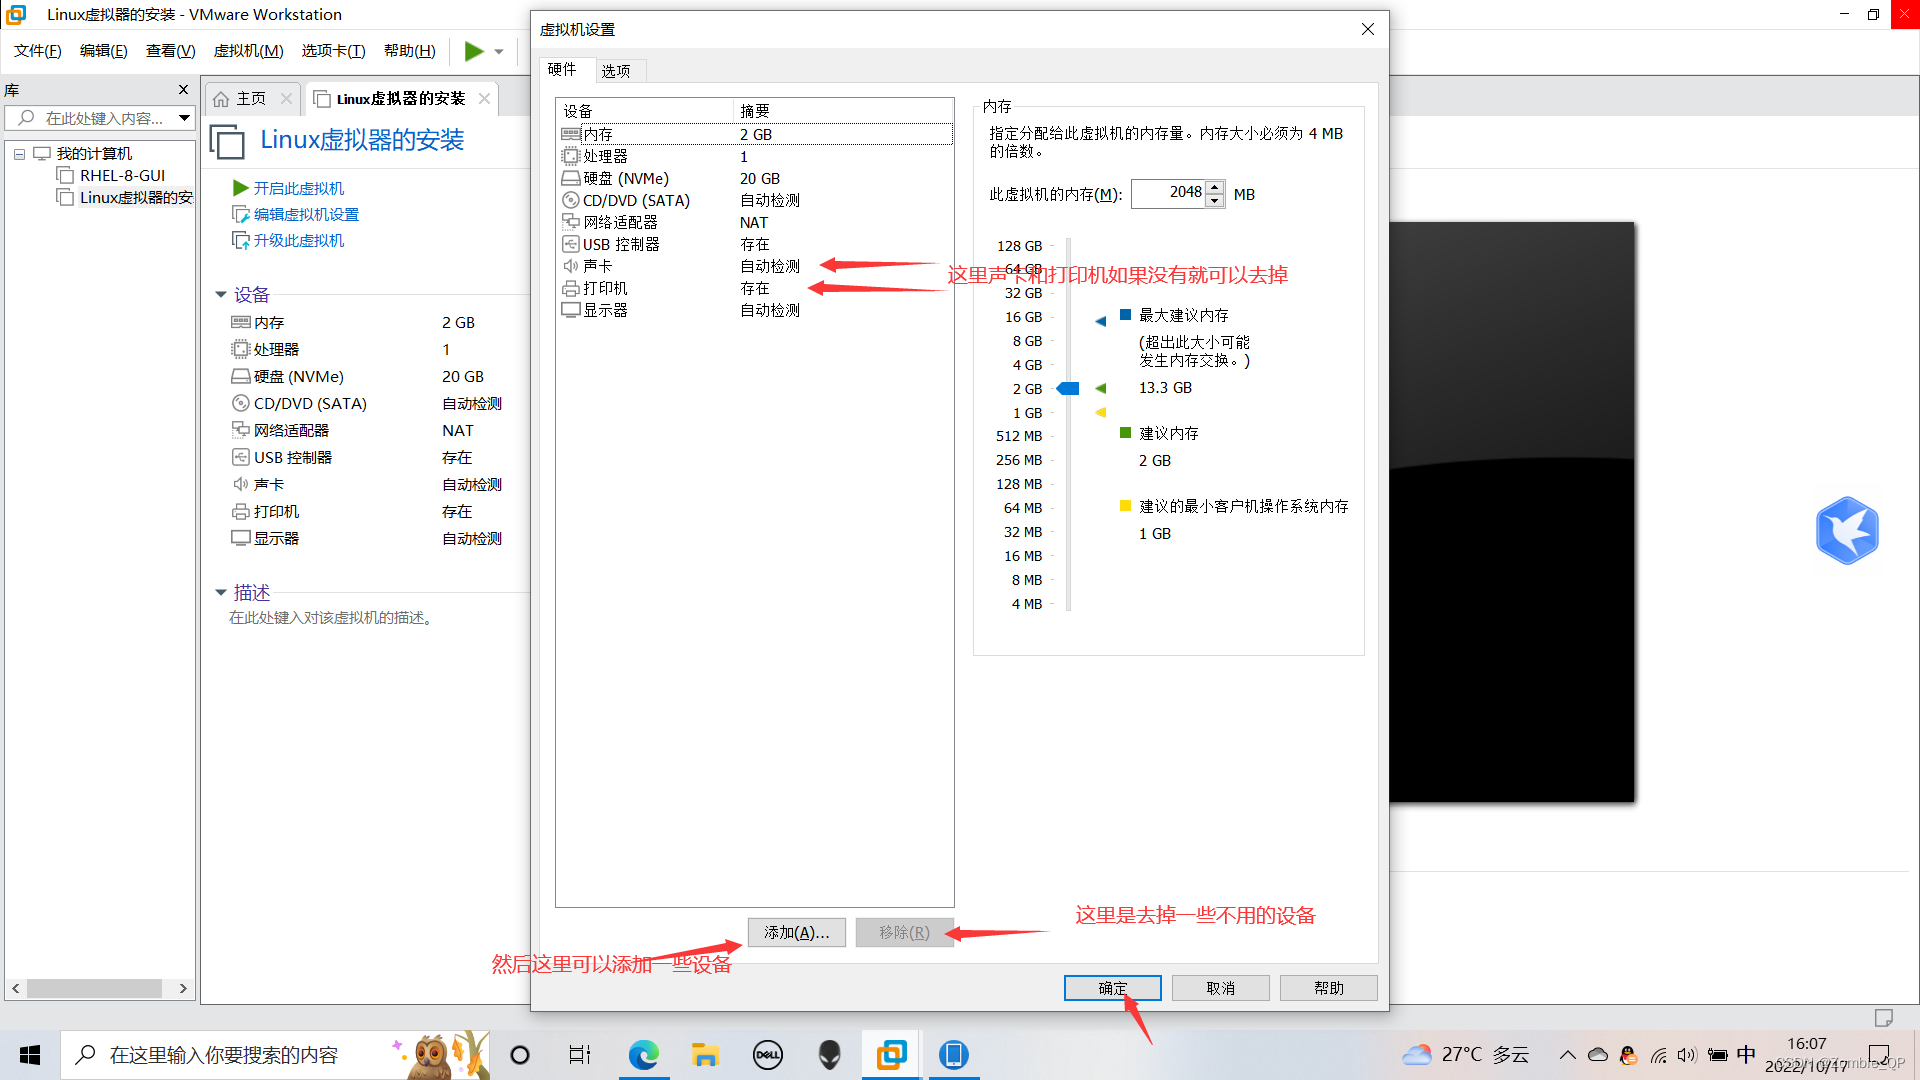Click 取消 button
The width and height of the screenshot is (1920, 1080).
(1221, 988)
